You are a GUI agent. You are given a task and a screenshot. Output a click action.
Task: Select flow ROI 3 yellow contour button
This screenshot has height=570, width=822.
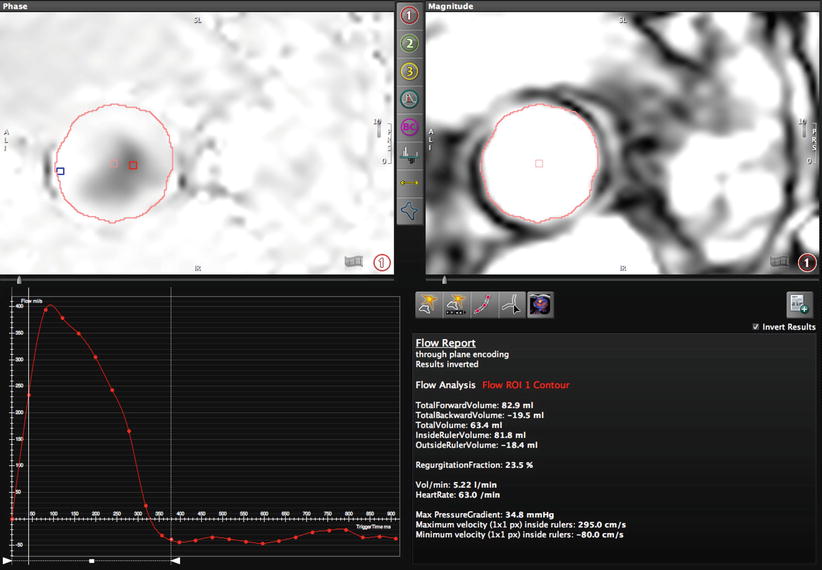coord(409,71)
